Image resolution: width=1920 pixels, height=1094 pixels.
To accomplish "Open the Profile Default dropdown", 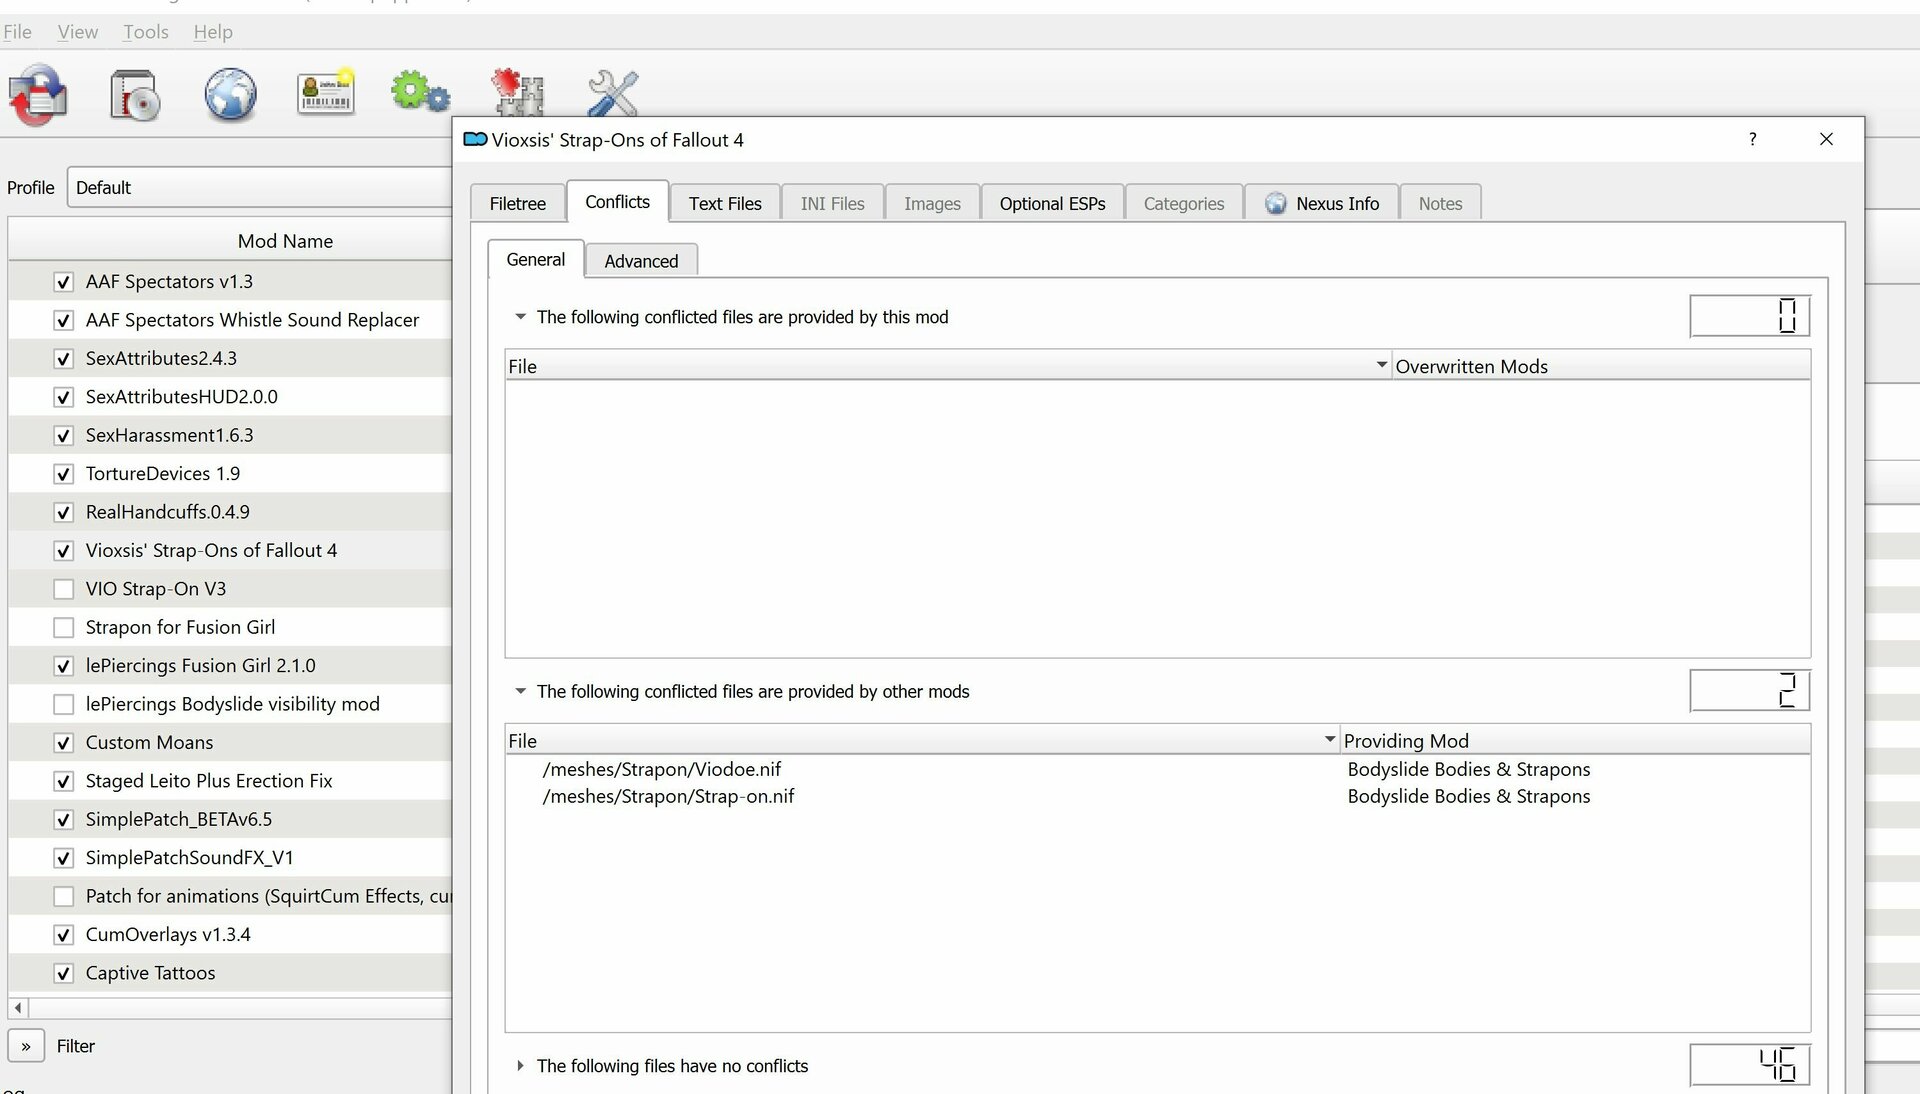I will pos(260,187).
